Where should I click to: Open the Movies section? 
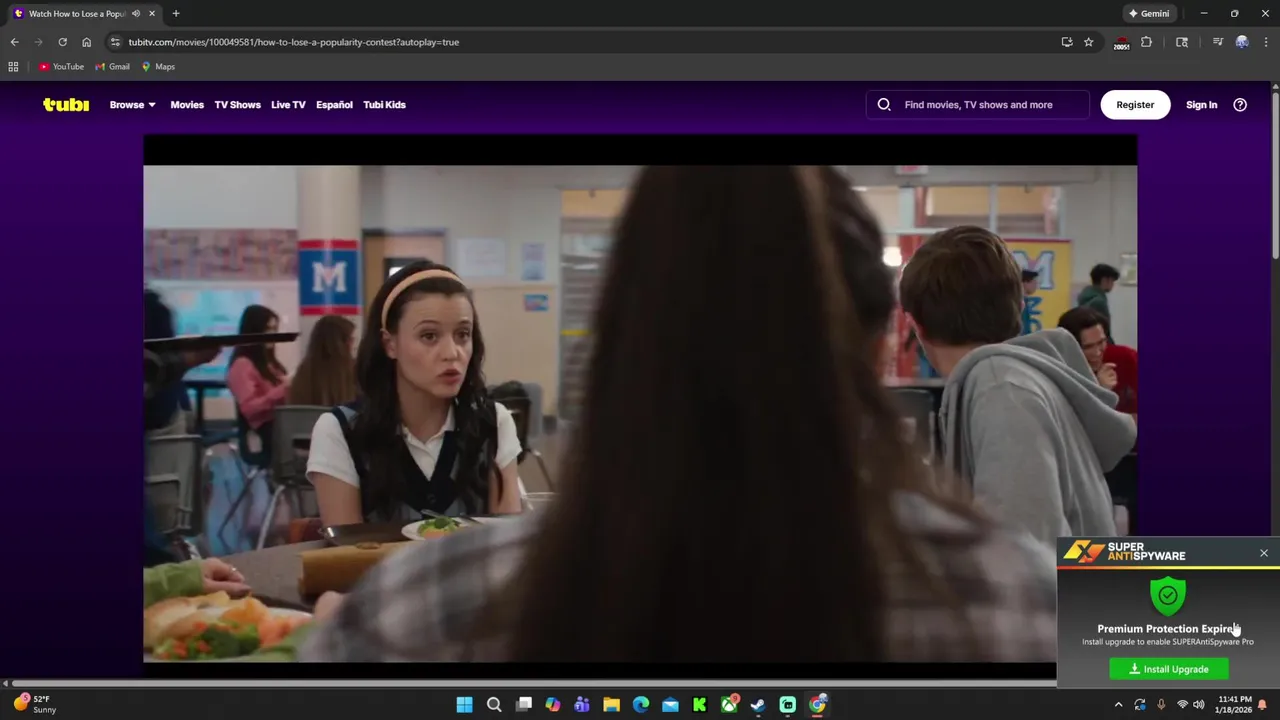187,104
